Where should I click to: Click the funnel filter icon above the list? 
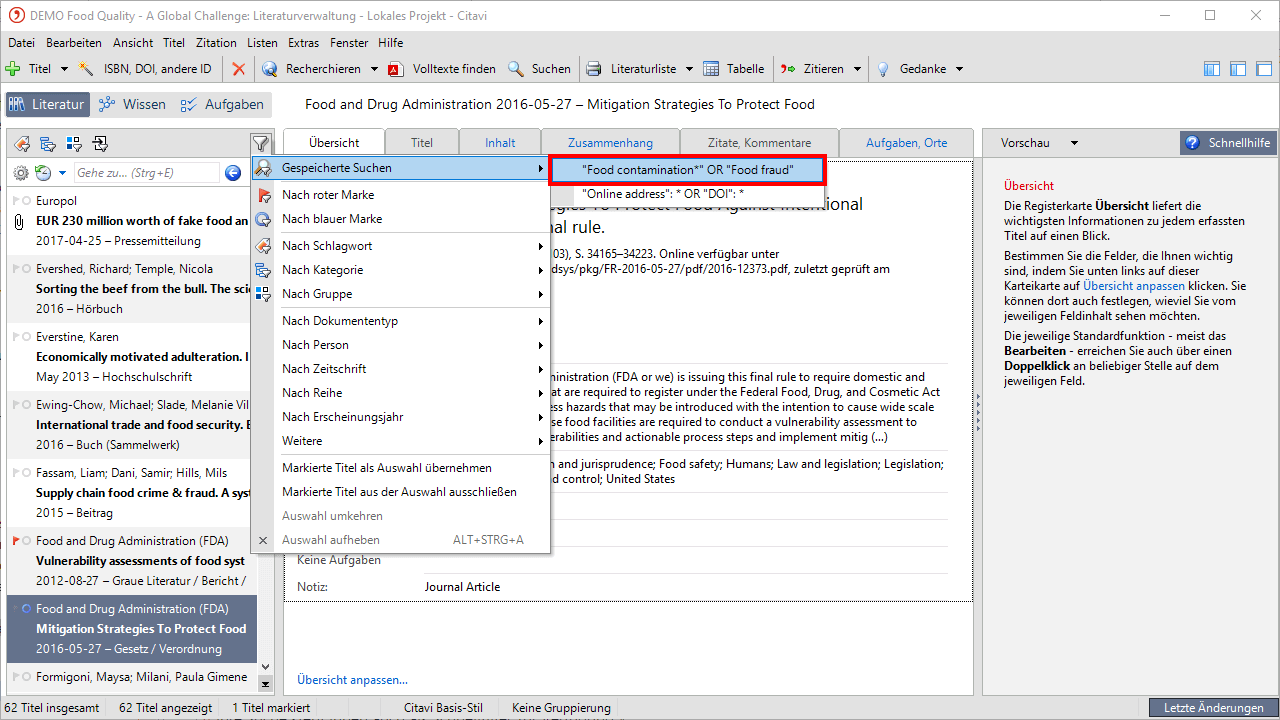[x=260, y=143]
